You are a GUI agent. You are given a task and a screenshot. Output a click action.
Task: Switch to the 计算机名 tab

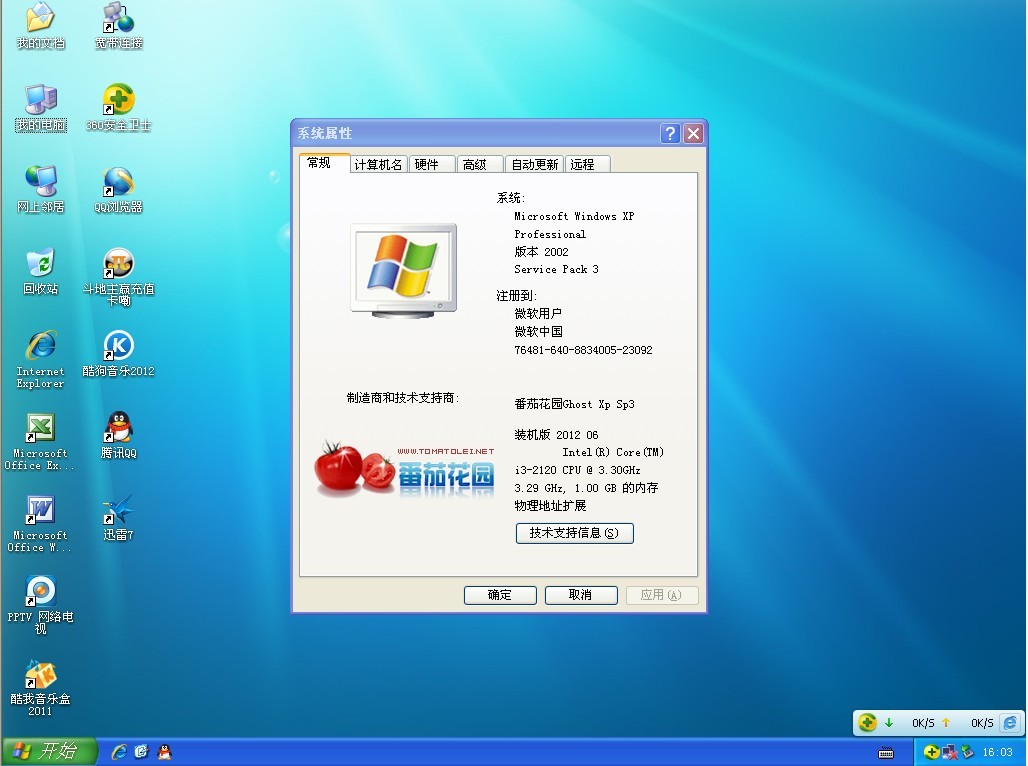[378, 165]
